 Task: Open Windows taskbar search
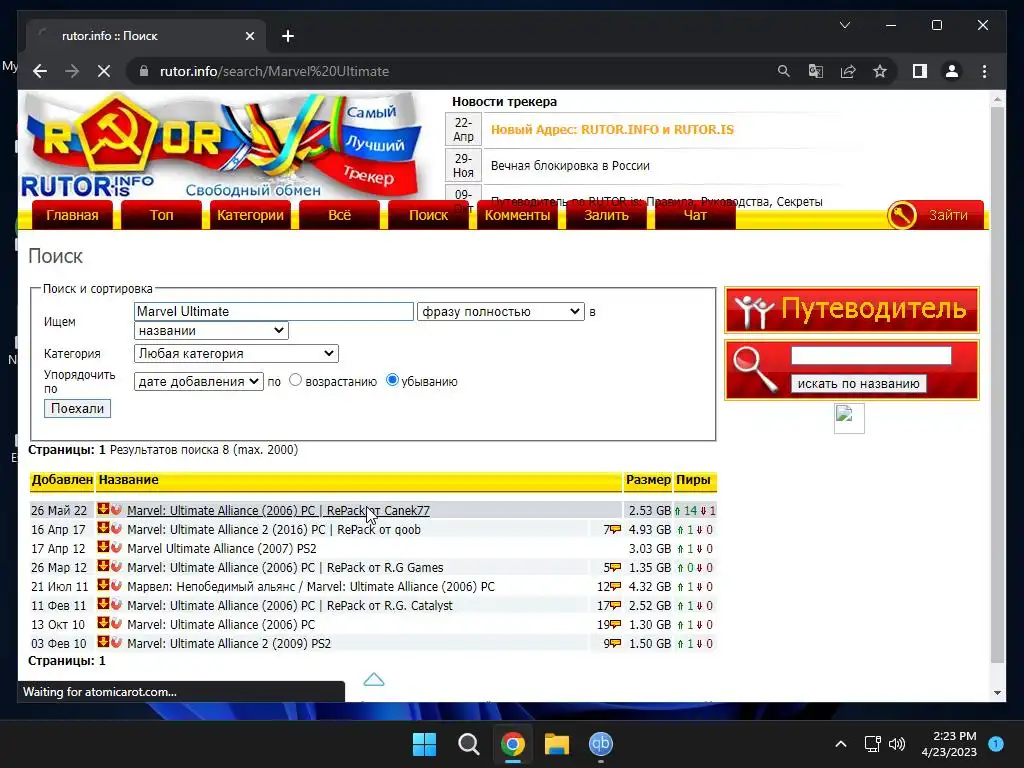(468, 744)
